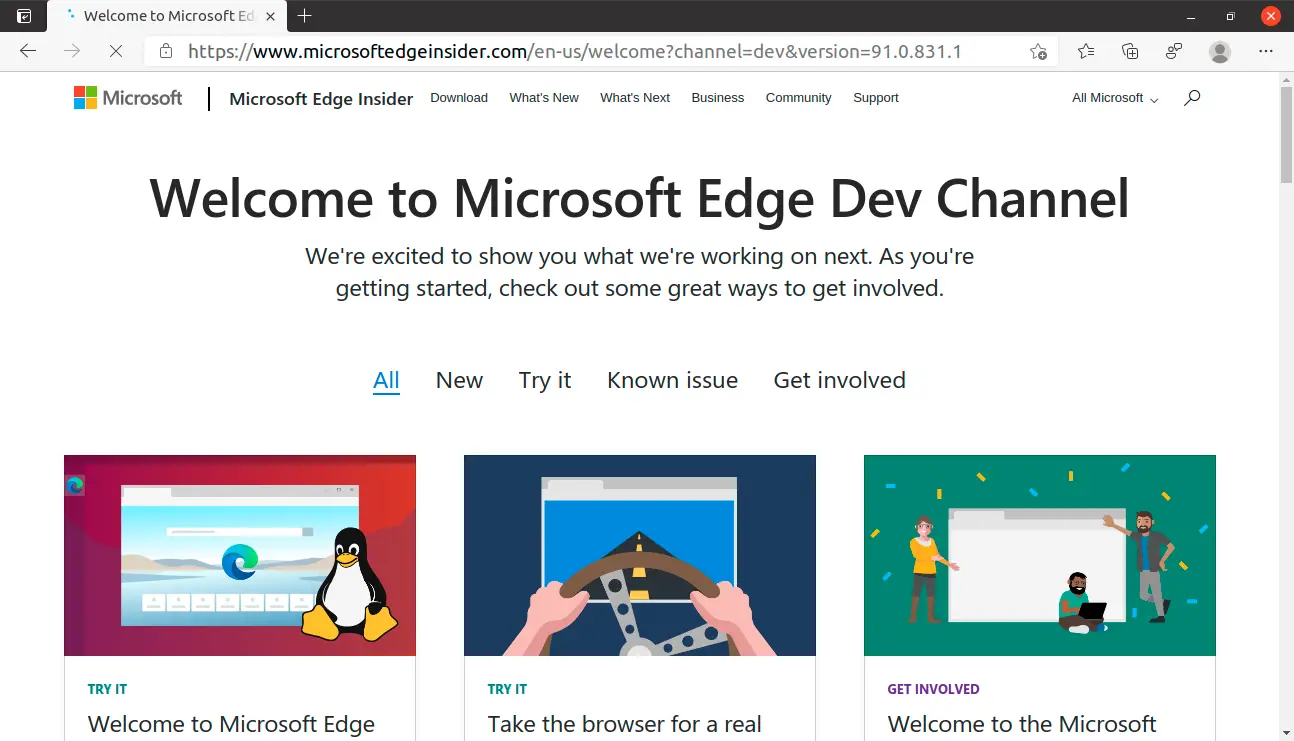Stop loading the page with X button
Screen dimensions: 1294x741
click(116, 51)
